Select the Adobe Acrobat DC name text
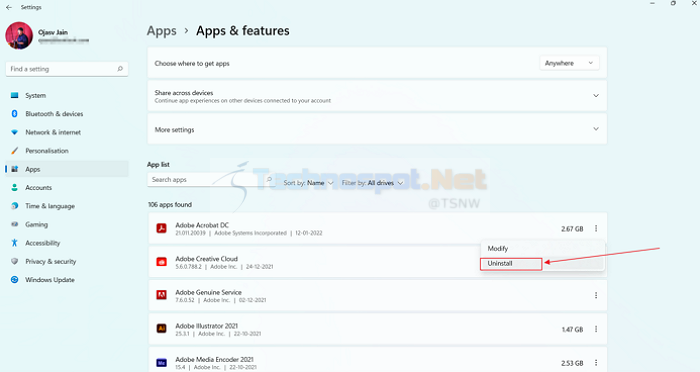The height and width of the screenshot is (372, 700). click(202, 225)
